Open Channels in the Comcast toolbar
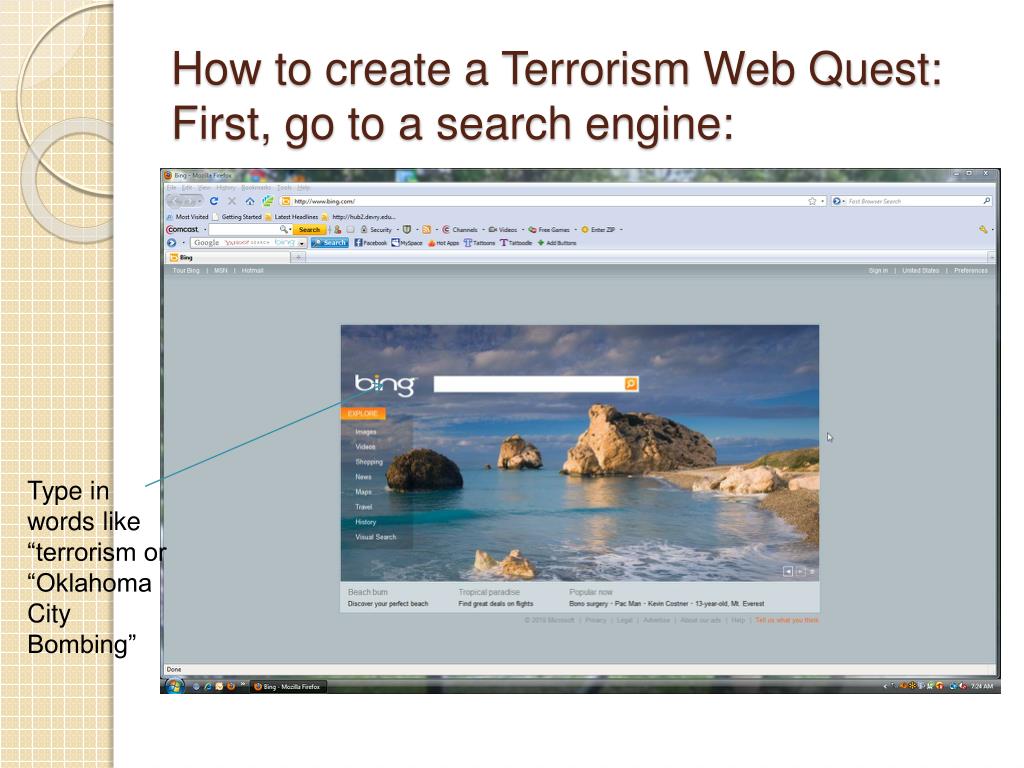This screenshot has width=1024, height=768. 460,229
